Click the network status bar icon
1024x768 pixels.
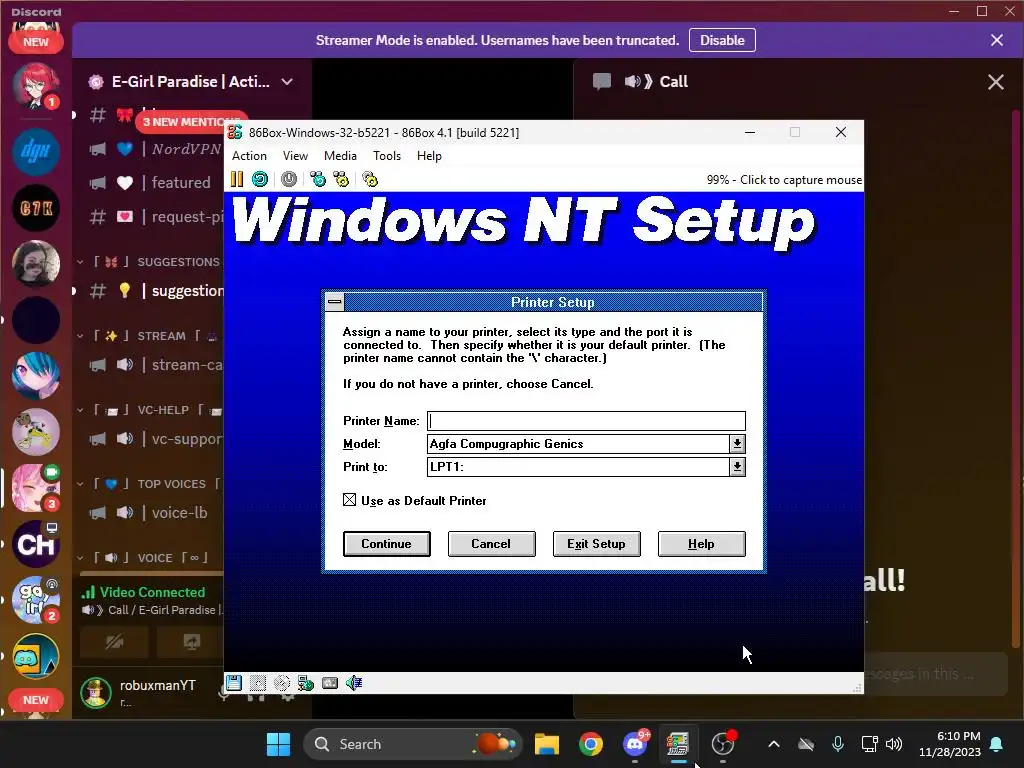pyautogui.click(x=306, y=683)
